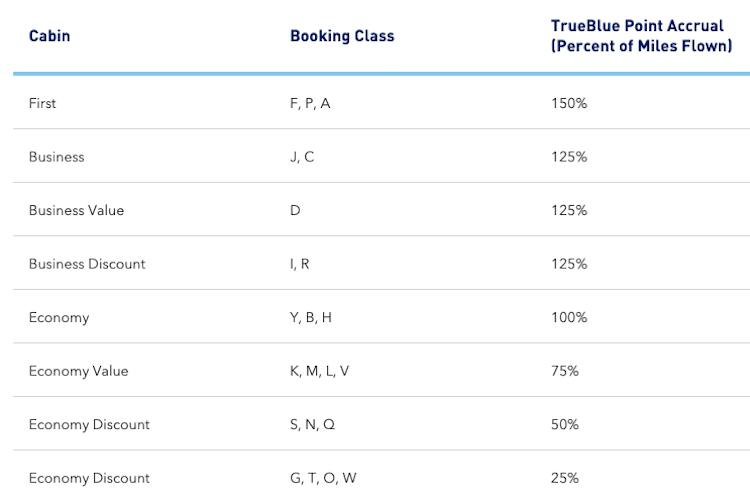Click booking class J, C
750x503 pixels.
(302, 157)
